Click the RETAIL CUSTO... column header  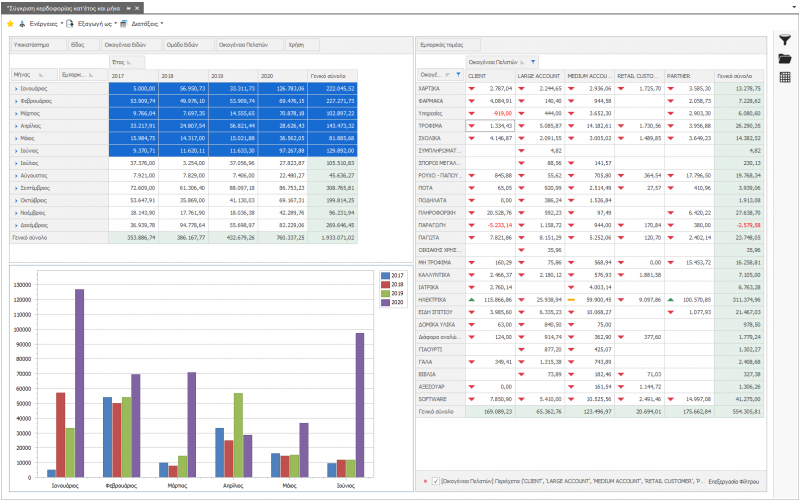click(639, 76)
